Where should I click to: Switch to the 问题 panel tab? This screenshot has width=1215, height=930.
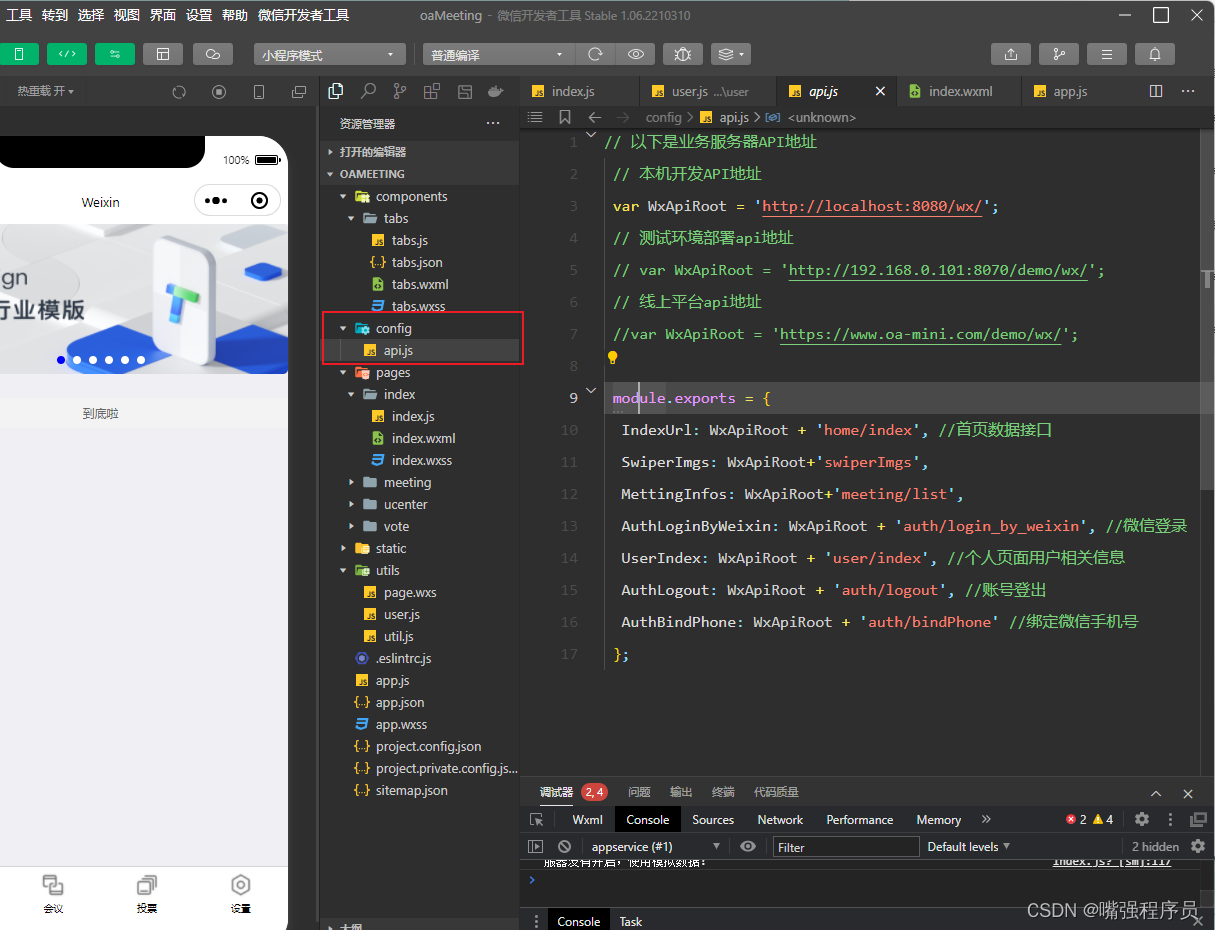click(639, 792)
